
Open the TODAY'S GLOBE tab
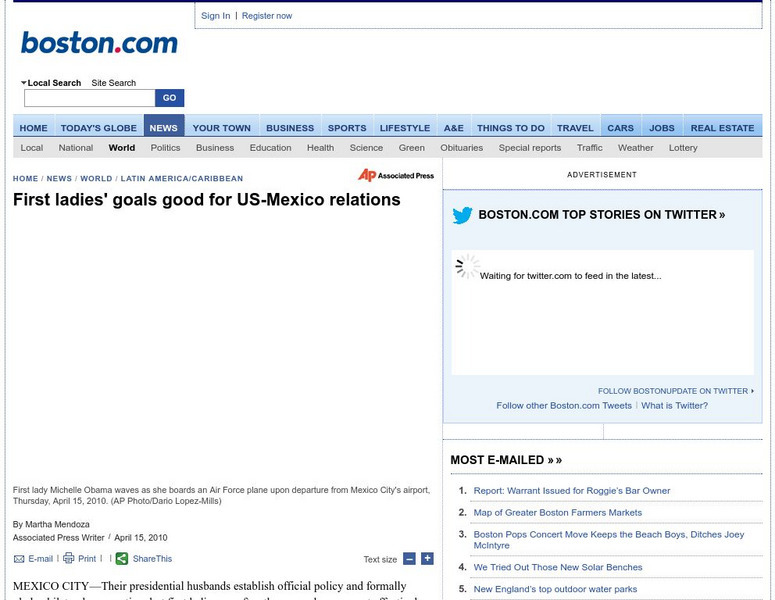(99, 128)
